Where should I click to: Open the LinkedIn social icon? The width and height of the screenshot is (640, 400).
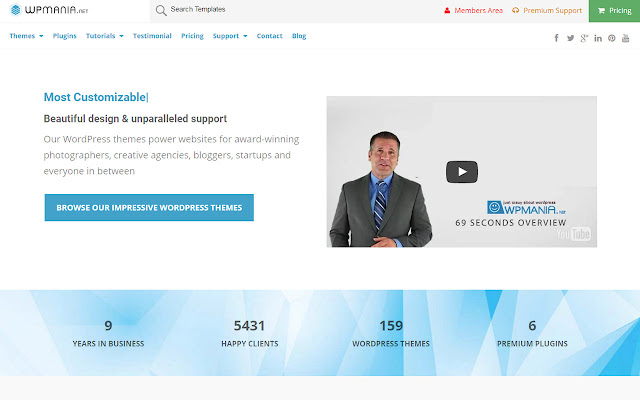pyautogui.click(x=598, y=38)
